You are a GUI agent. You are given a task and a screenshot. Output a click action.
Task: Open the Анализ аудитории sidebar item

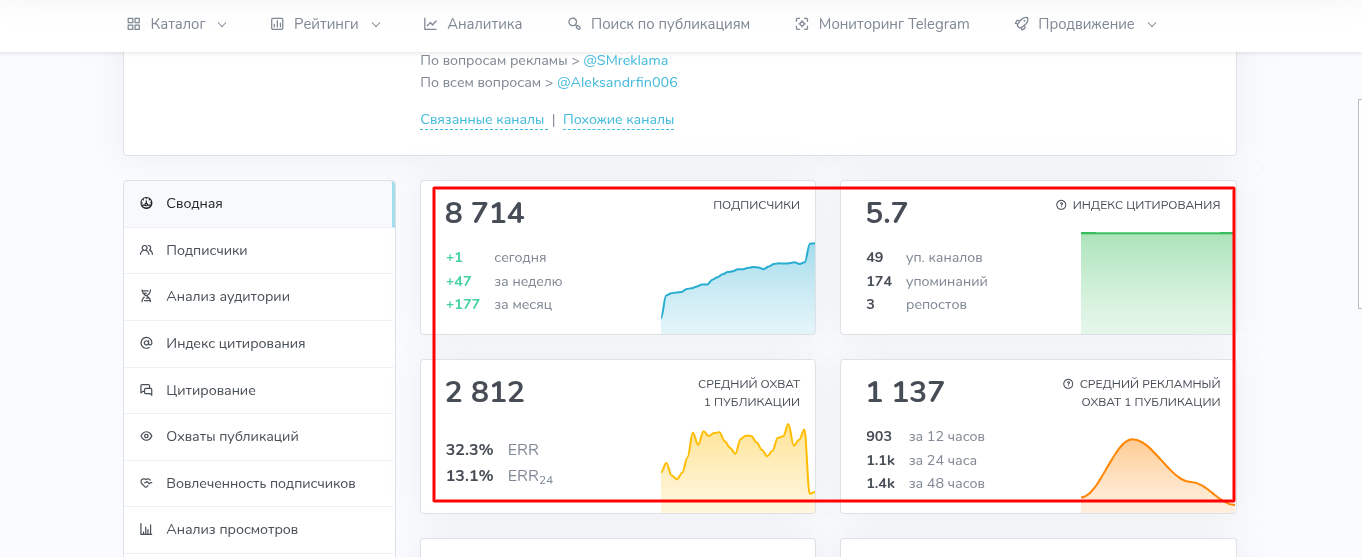[x=259, y=297]
